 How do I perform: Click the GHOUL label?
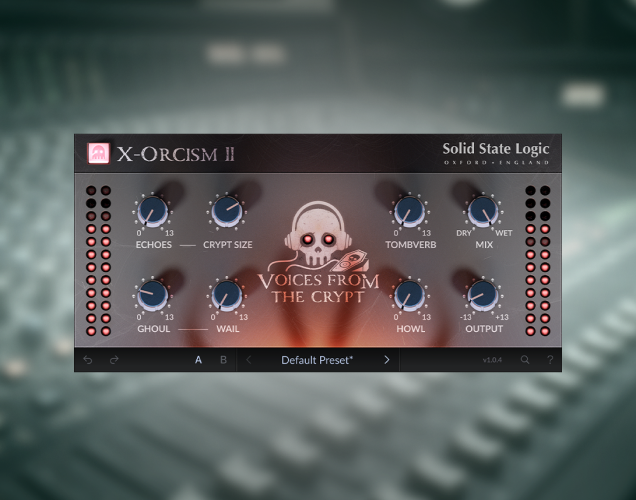(153, 328)
